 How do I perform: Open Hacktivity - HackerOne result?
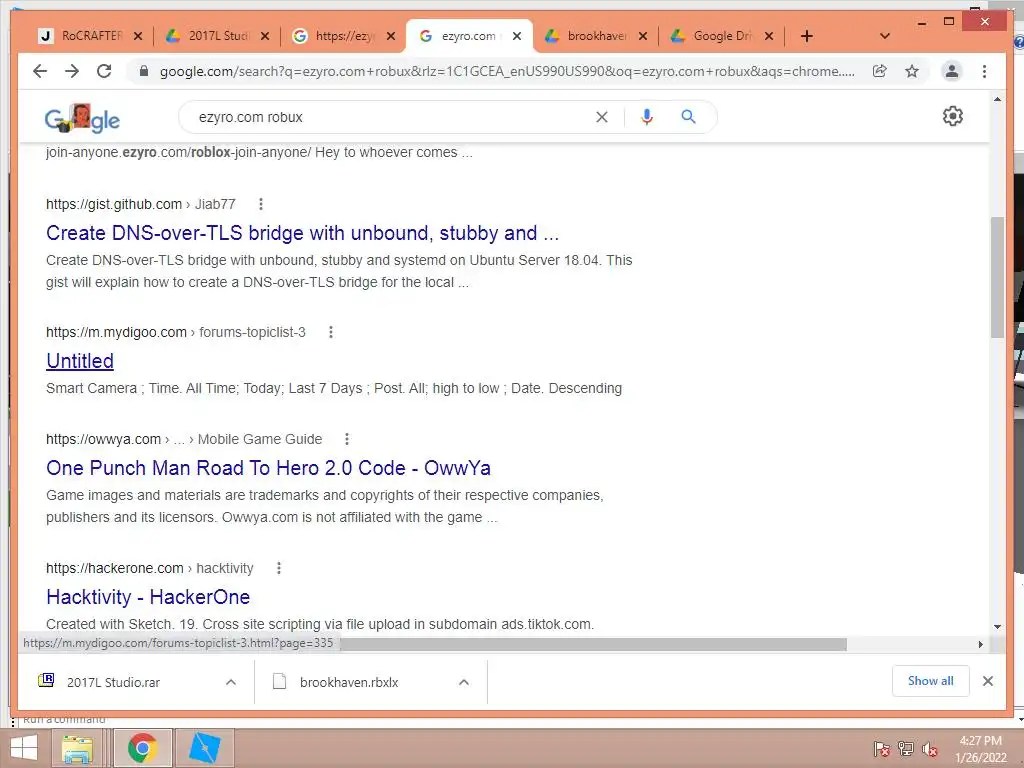tap(148, 597)
